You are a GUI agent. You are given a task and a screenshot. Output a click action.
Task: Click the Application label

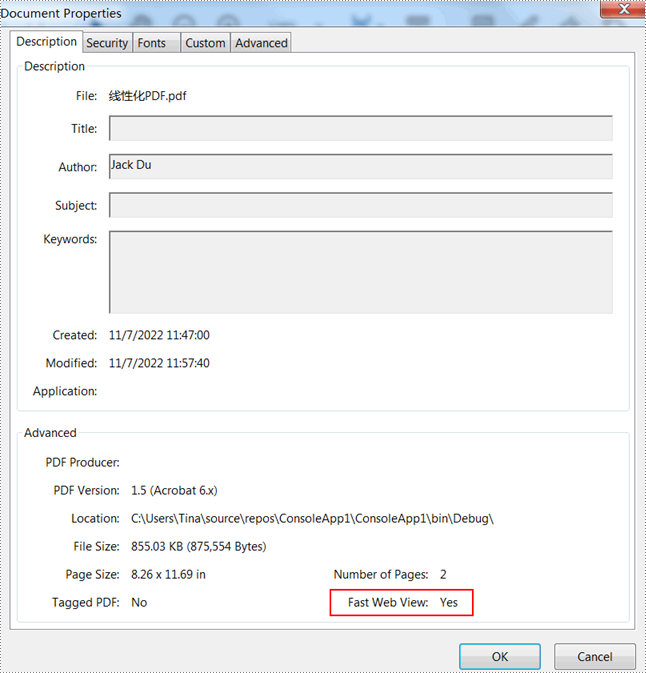65,391
